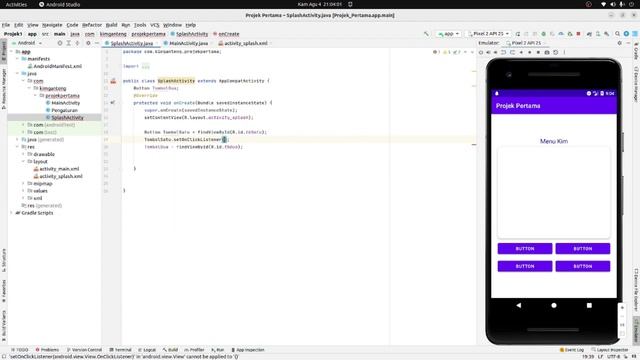
Task: Select activity_main.xml in layout folder
Action: coord(57,169)
